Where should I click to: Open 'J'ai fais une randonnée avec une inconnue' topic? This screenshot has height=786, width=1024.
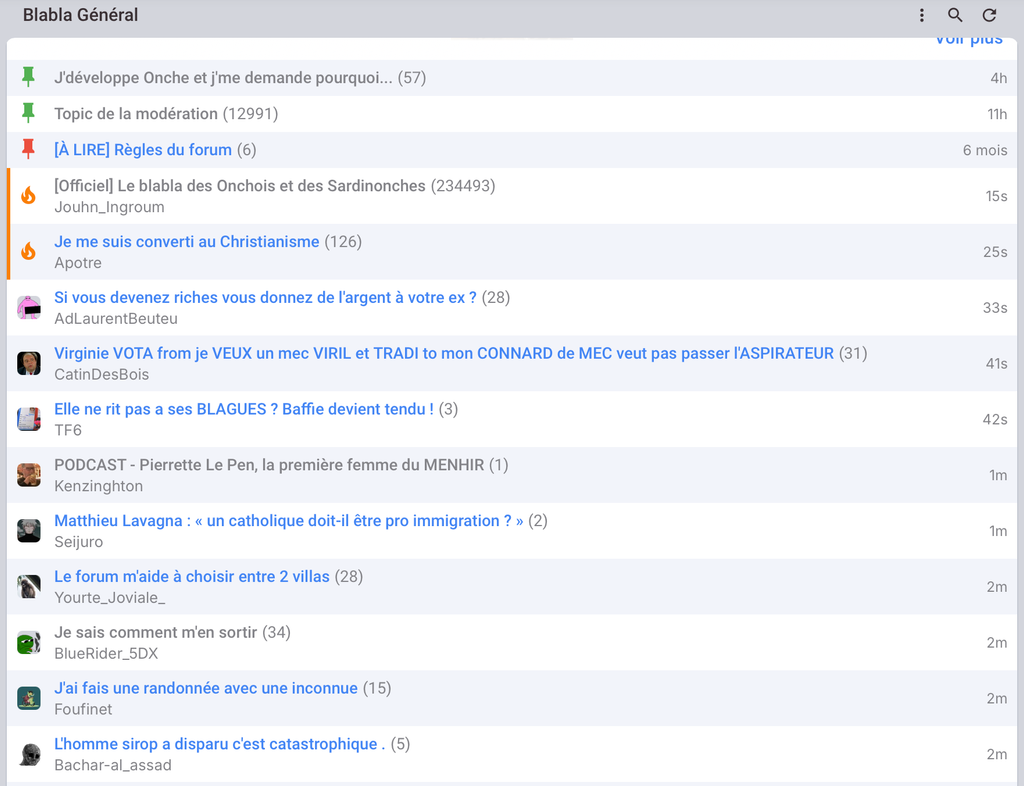pyautogui.click(x=206, y=688)
